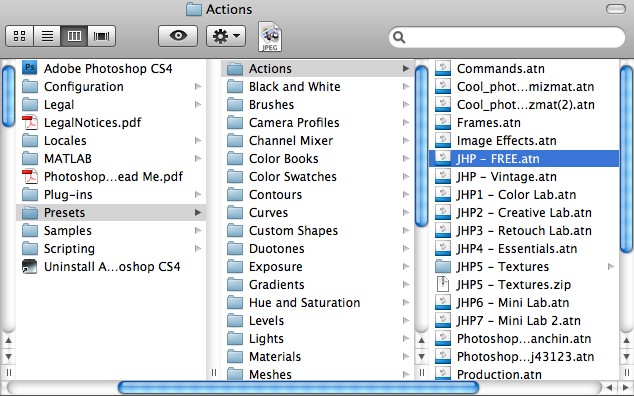
Task: Switch to list view mode
Action: [47, 36]
